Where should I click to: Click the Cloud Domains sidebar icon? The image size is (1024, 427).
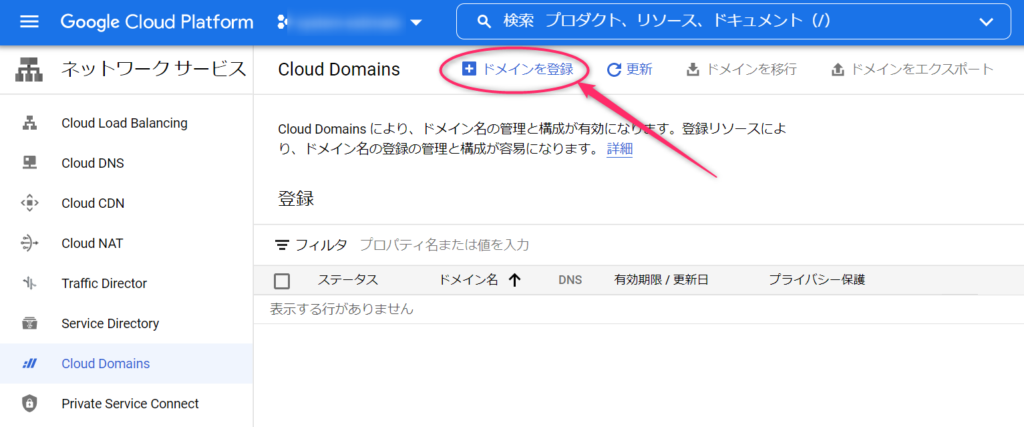tap(29, 364)
